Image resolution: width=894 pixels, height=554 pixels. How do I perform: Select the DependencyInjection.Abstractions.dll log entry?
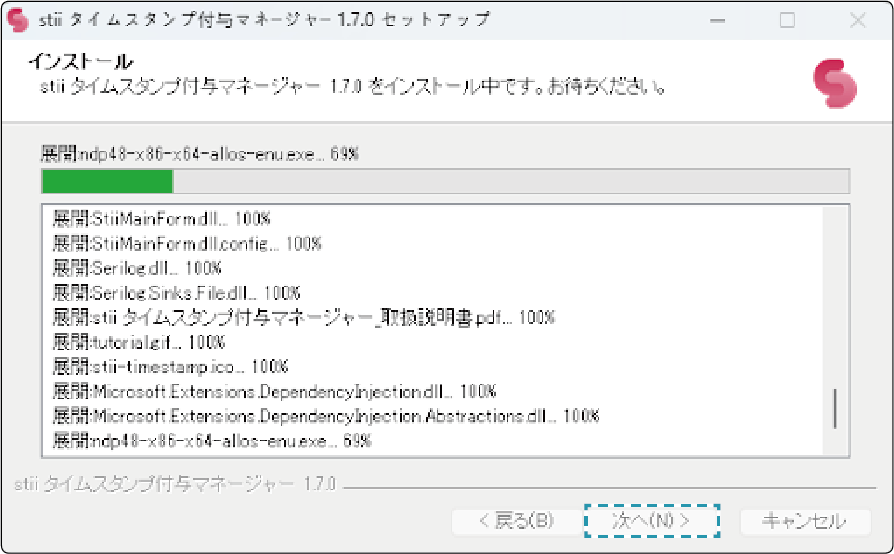pos(325,415)
